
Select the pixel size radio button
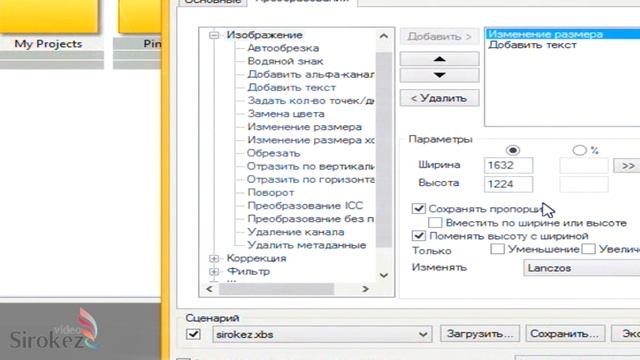(x=513, y=150)
